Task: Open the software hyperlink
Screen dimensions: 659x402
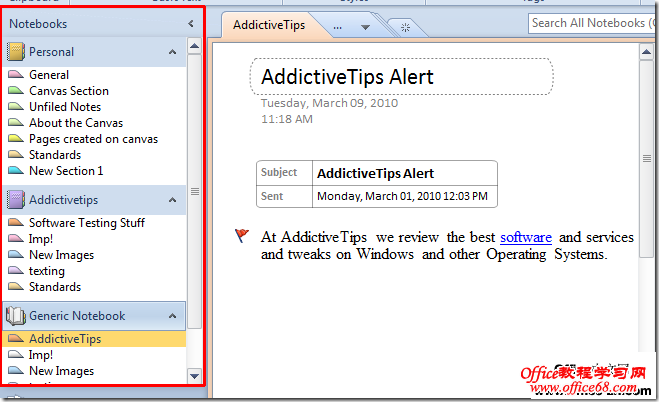Action: (x=526, y=237)
